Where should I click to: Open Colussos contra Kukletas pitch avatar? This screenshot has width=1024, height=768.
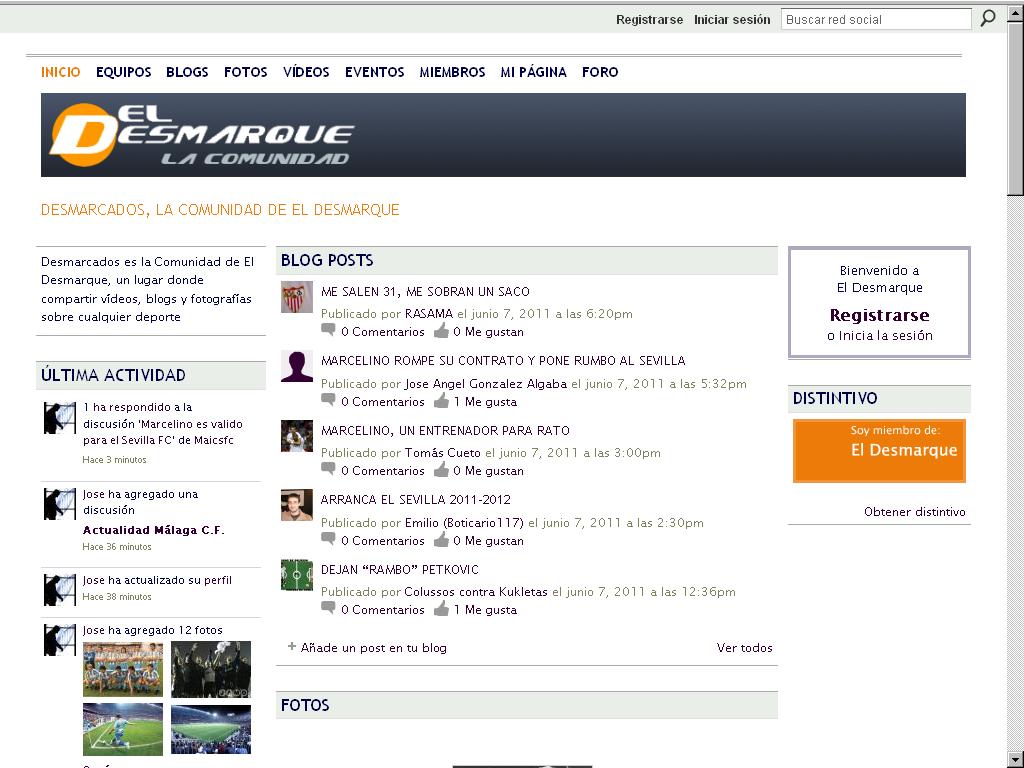pos(296,575)
